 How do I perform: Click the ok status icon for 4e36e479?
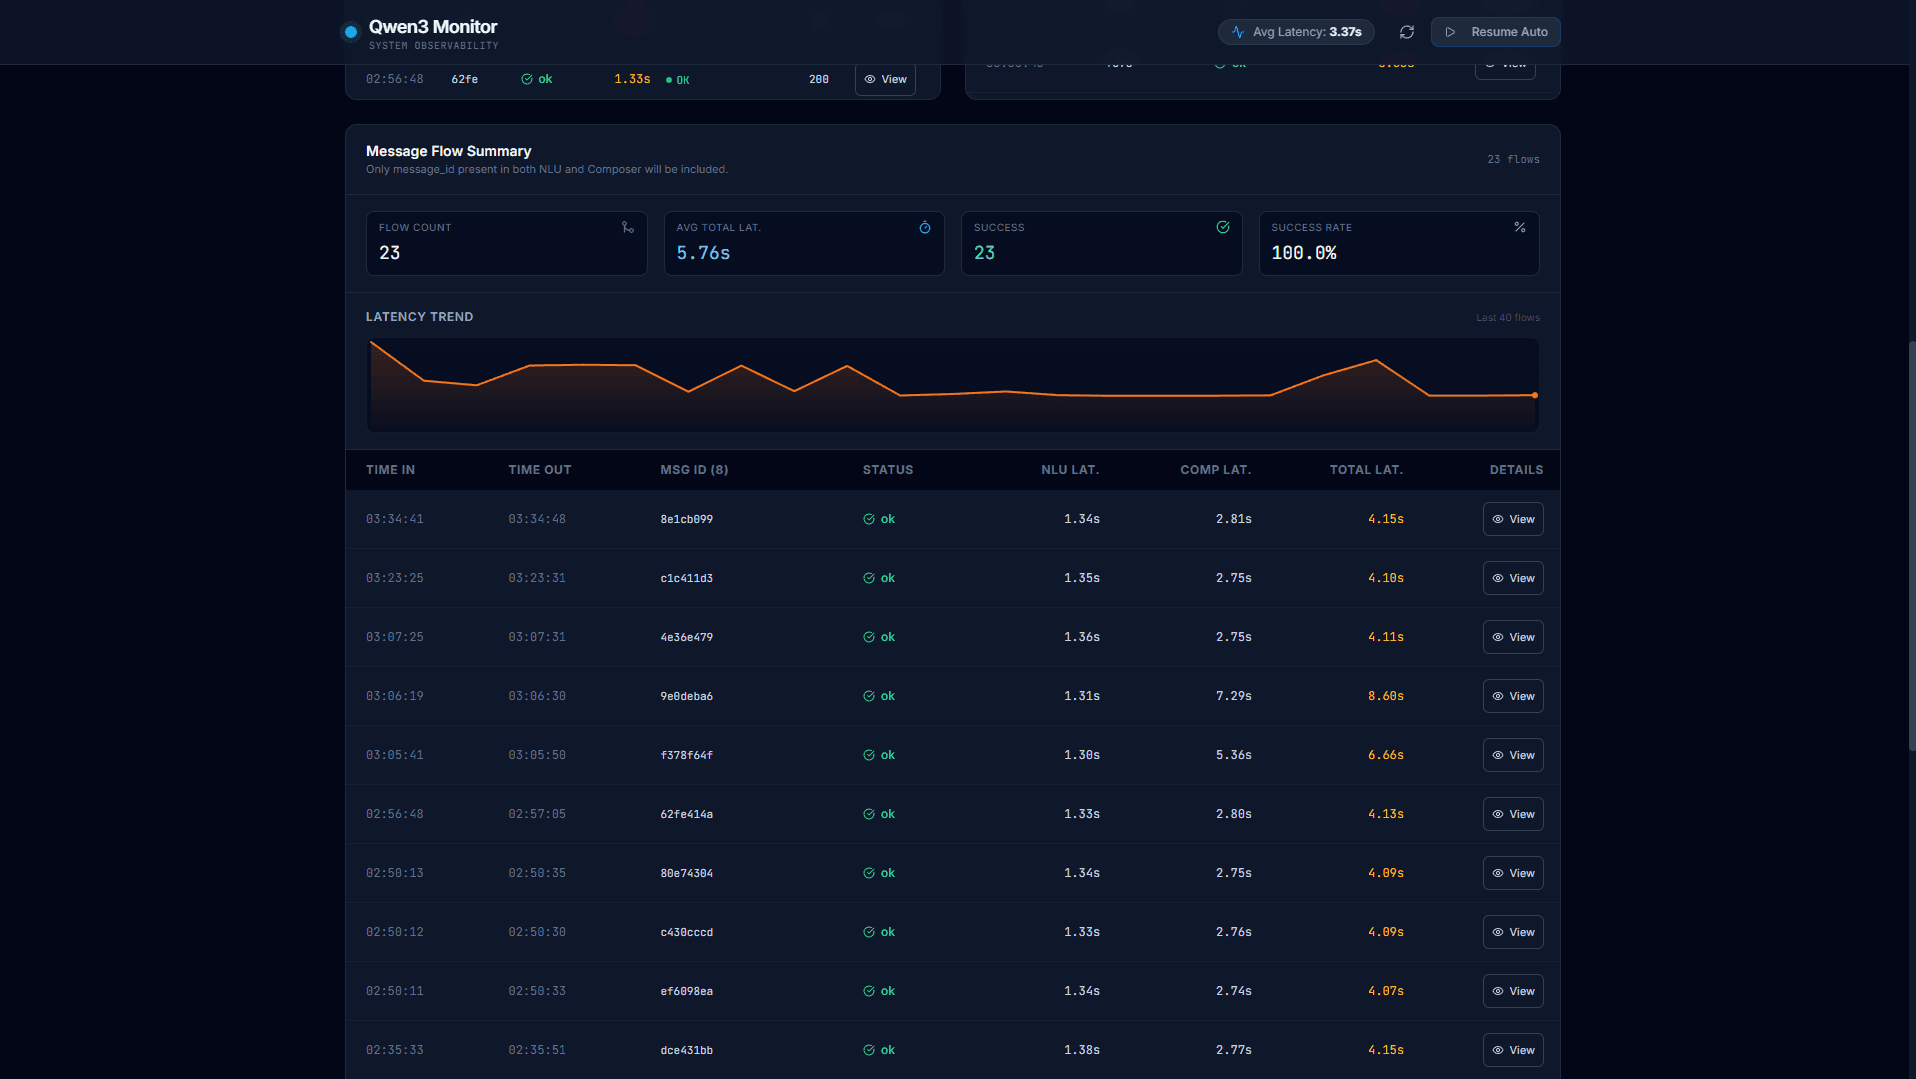(x=869, y=637)
